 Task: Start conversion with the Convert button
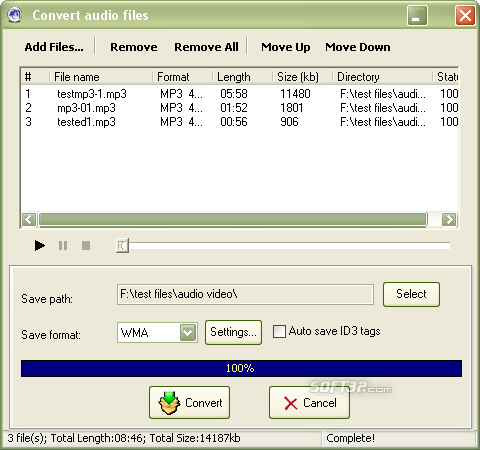point(189,402)
